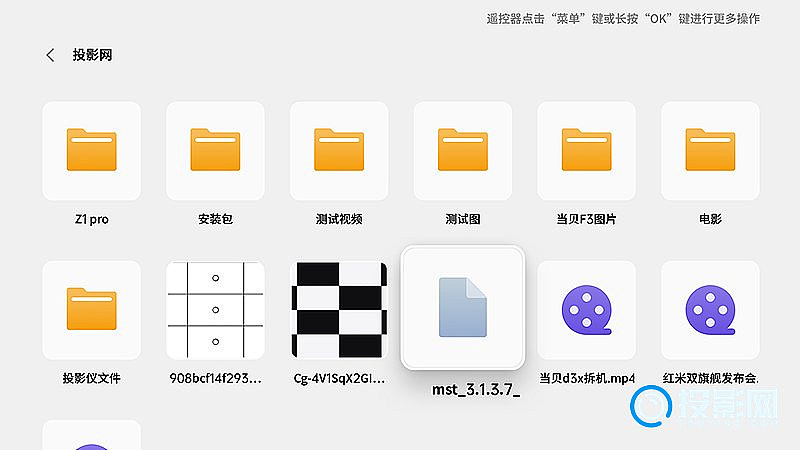Click the Z1 pro folder label

click(92, 219)
